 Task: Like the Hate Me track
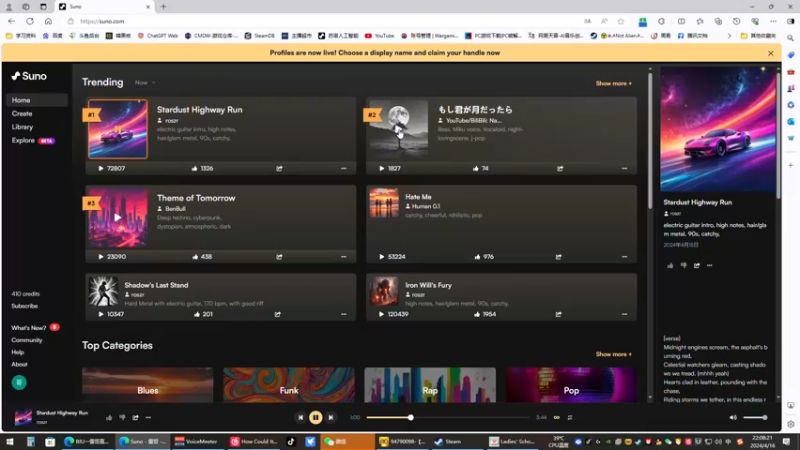pyautogui.click(x=477, y=257)
